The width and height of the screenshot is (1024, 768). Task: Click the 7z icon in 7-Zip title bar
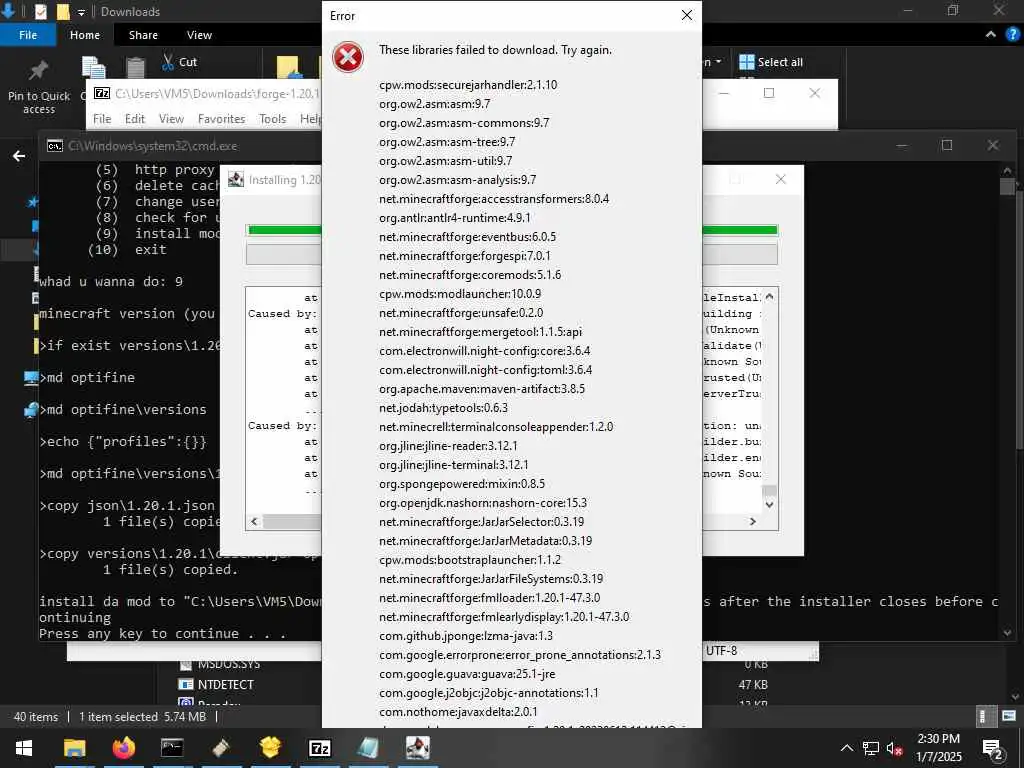click(102, 93)
